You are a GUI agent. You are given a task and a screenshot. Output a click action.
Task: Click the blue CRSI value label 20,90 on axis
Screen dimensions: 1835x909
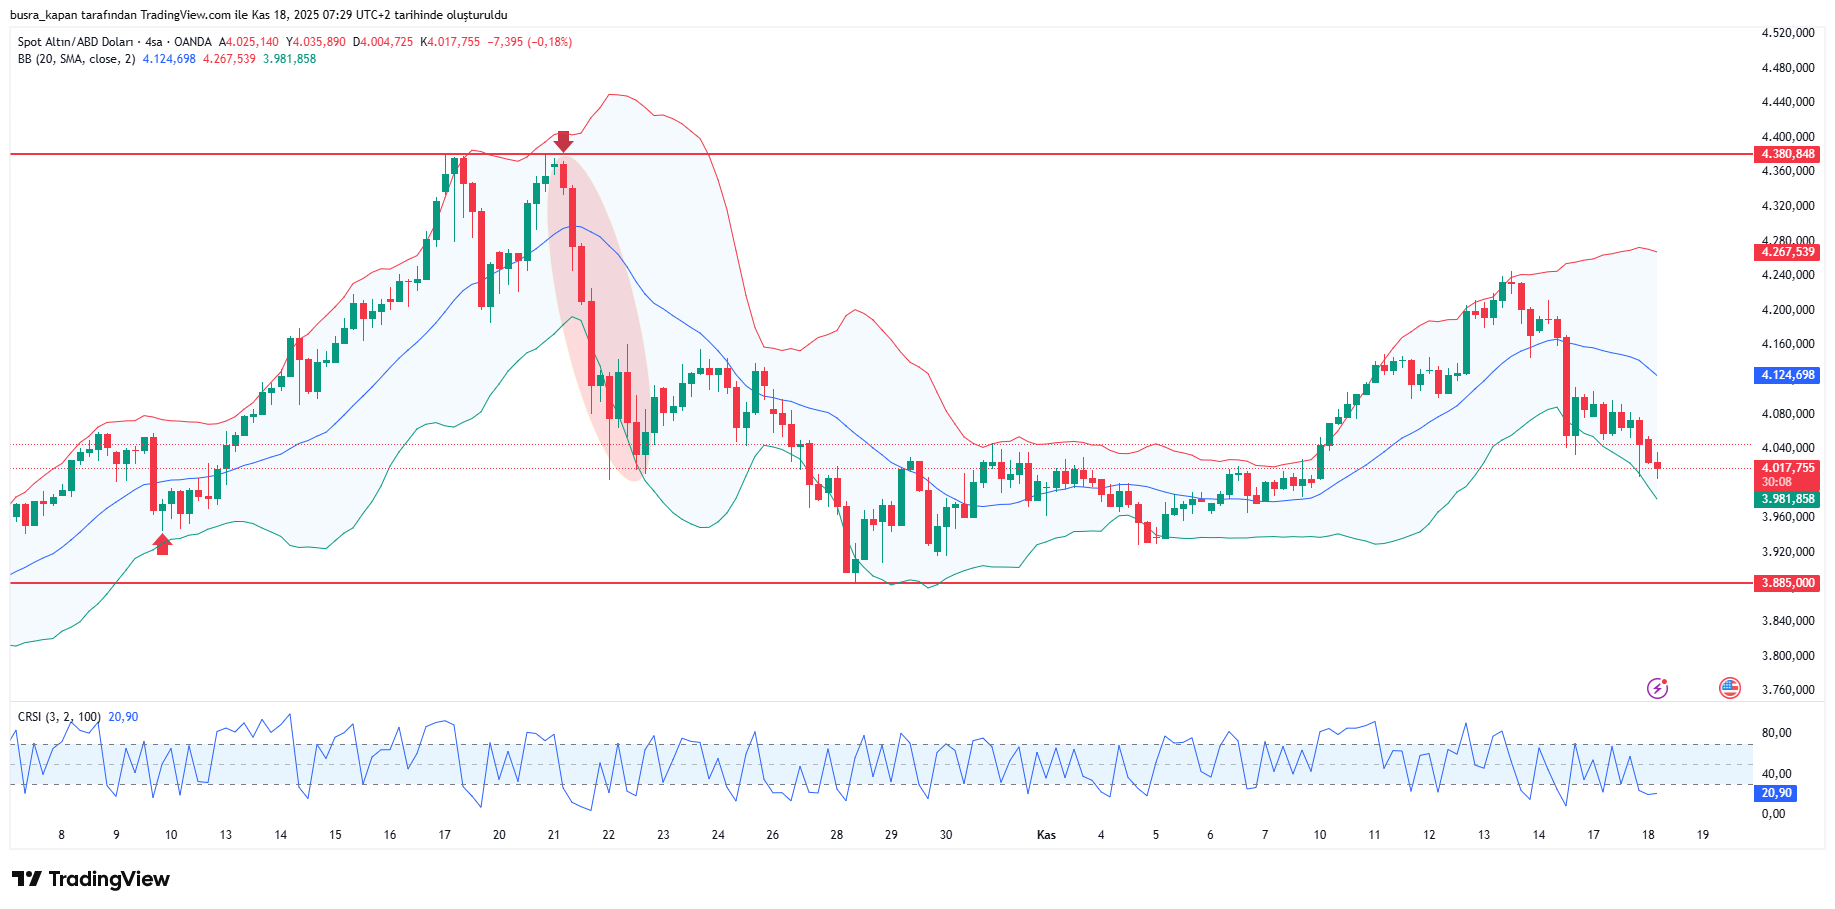1776,793
